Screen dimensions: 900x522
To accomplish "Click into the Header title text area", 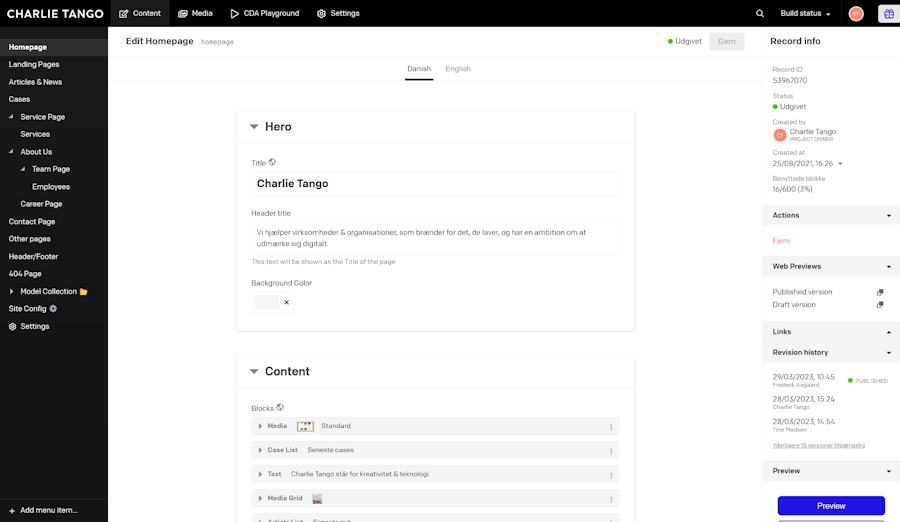I will click(x=435, y=238).
